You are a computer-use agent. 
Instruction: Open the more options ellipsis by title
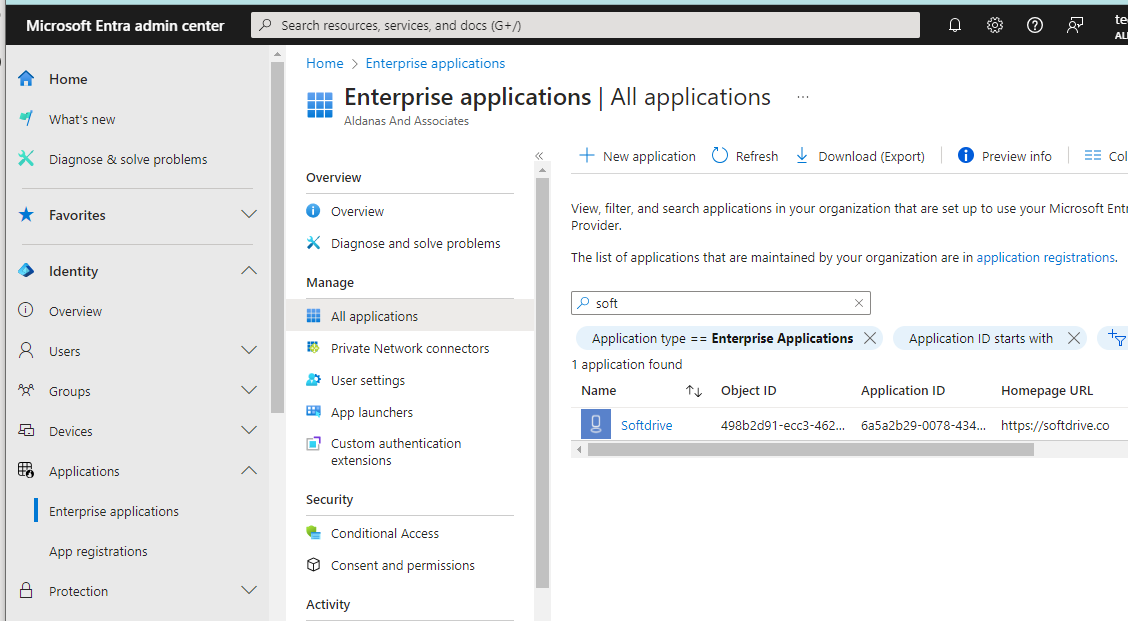click(803, 96)
